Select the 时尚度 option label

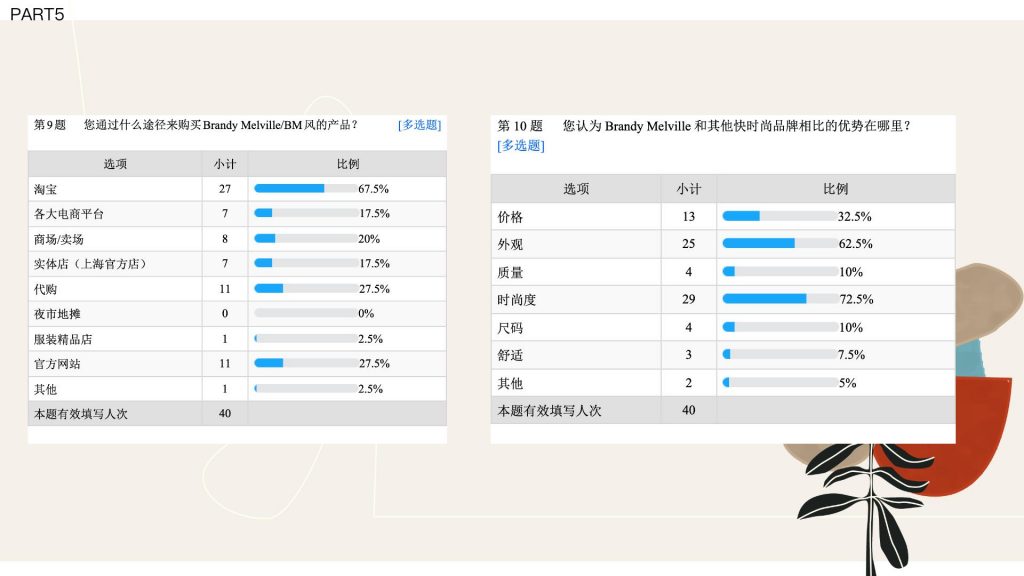[x=517, y=300]
